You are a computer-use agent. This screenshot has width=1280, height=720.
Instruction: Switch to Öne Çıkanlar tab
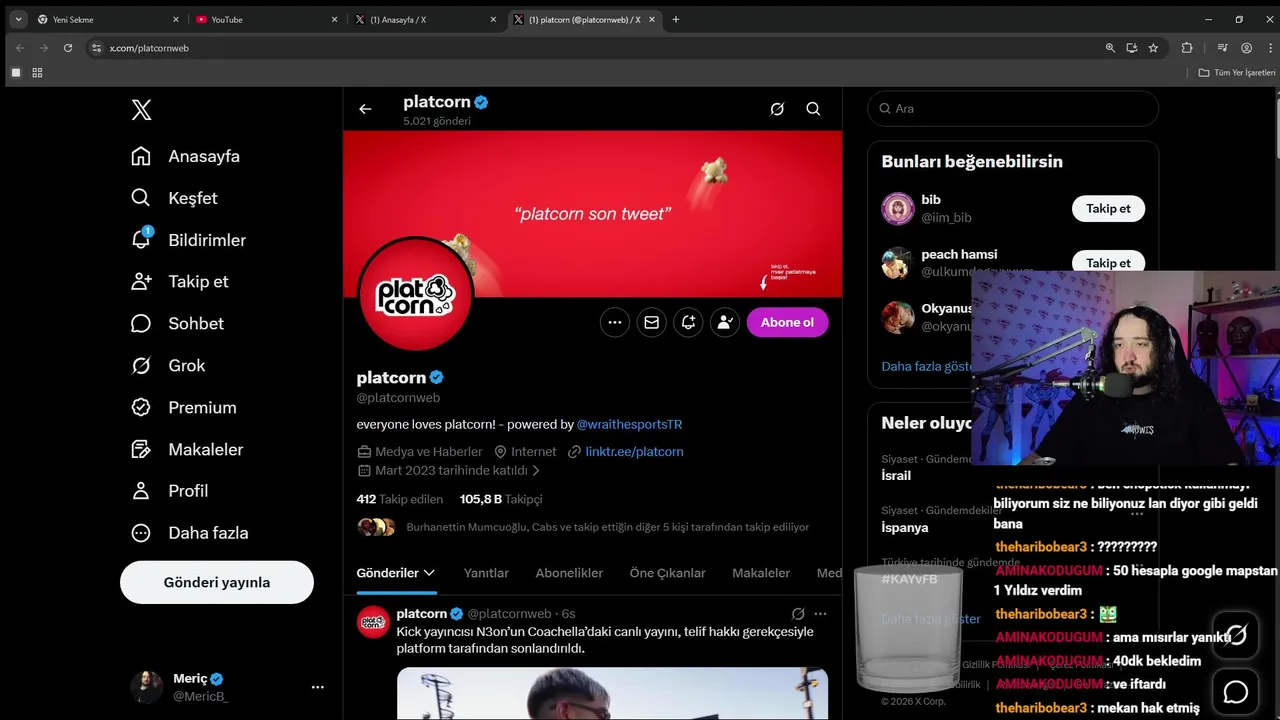[667, 573]
